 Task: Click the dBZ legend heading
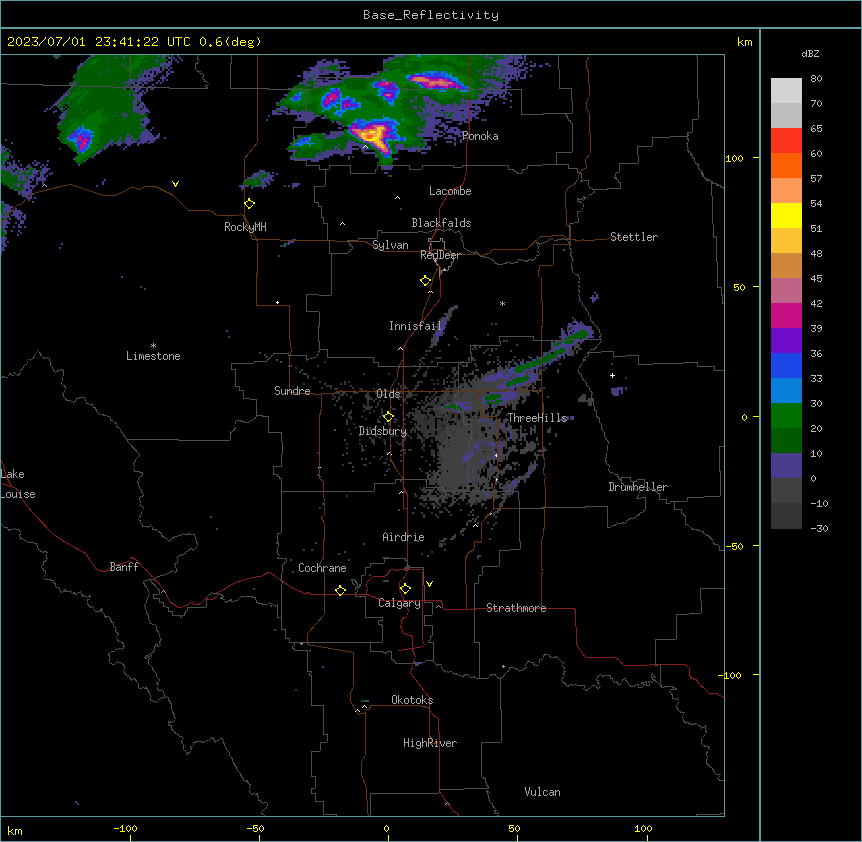810,53
